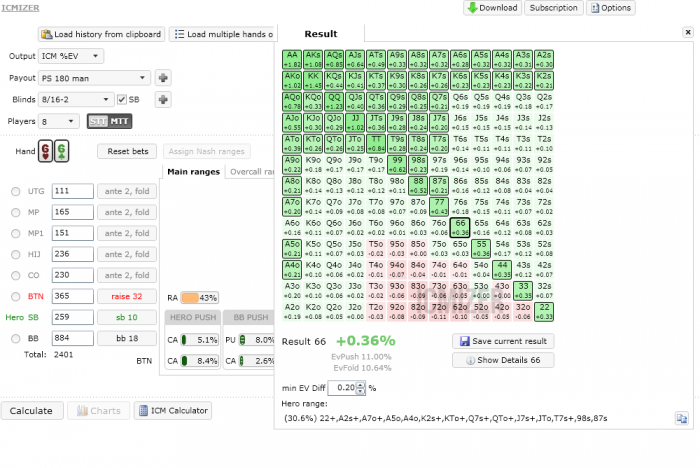Click MP ante 2, fold button
700x468 pixels.
click(x=127, y=213)
